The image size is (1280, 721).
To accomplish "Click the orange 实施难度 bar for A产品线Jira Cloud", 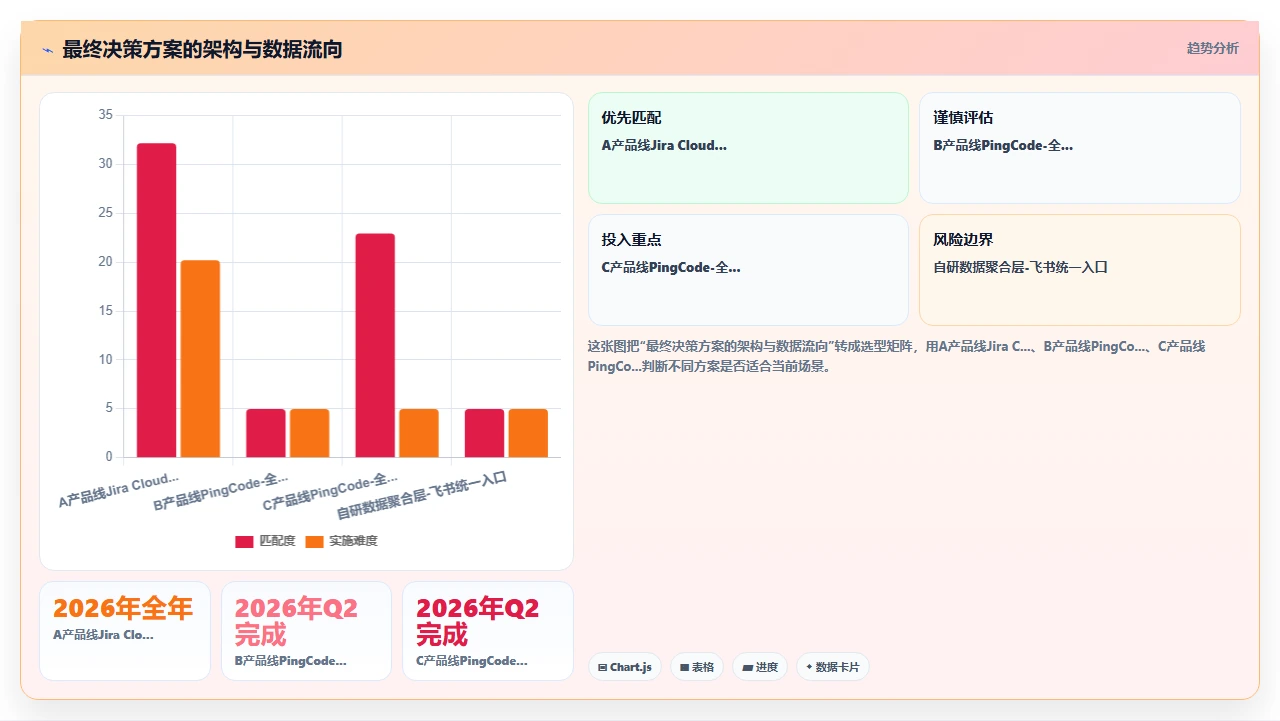I will (200, 359).
